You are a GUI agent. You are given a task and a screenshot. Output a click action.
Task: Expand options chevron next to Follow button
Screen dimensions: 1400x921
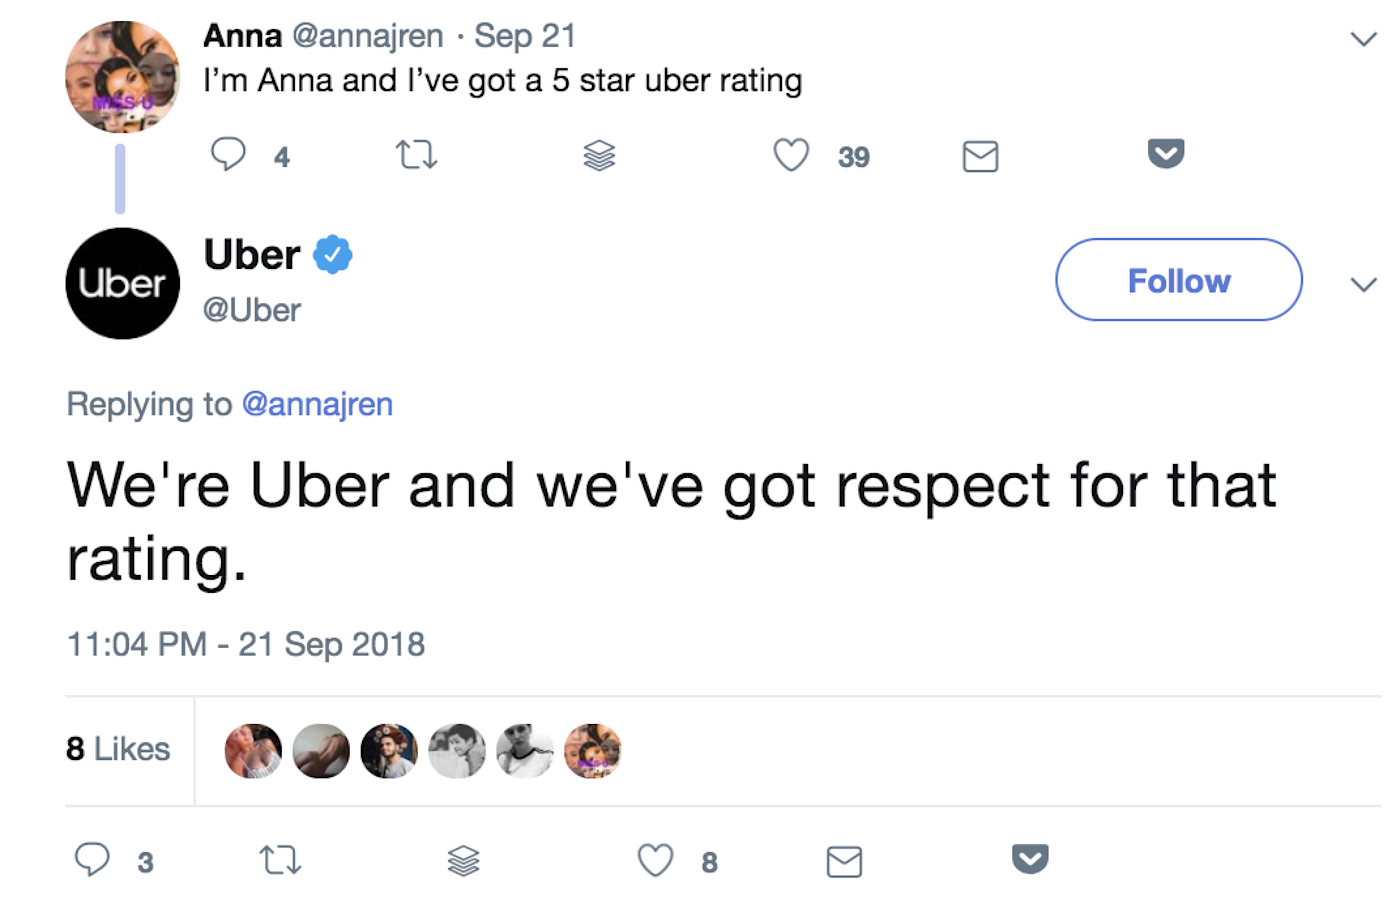pyautogui.click(x=1363, y=285)
